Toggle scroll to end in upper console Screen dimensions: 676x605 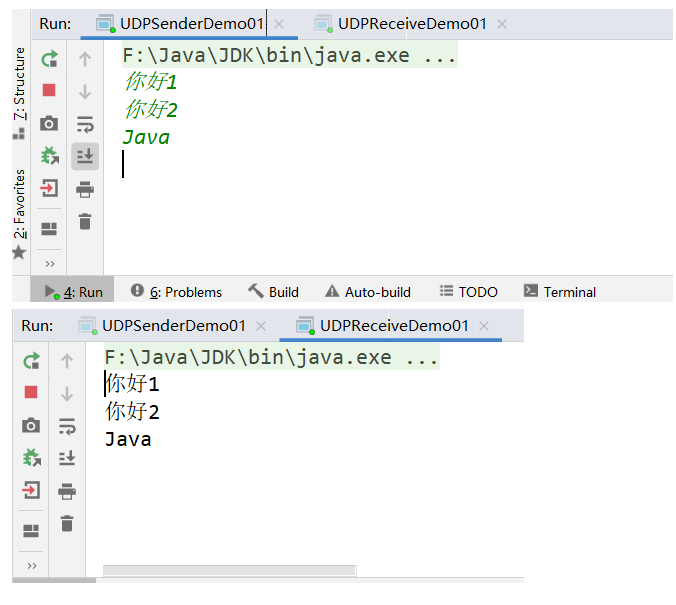coord(85,156)
